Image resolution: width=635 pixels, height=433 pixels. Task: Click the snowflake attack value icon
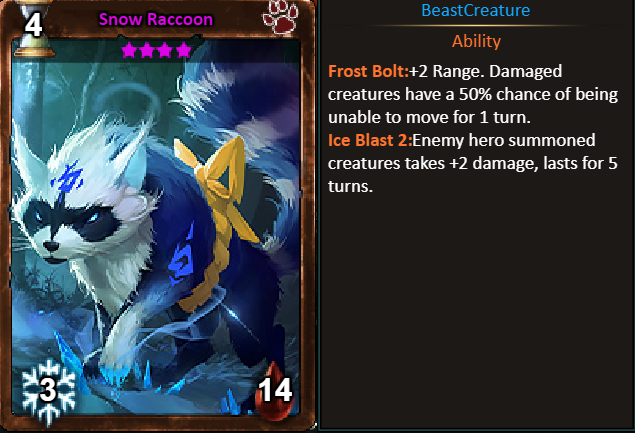(x=49, y=392)
